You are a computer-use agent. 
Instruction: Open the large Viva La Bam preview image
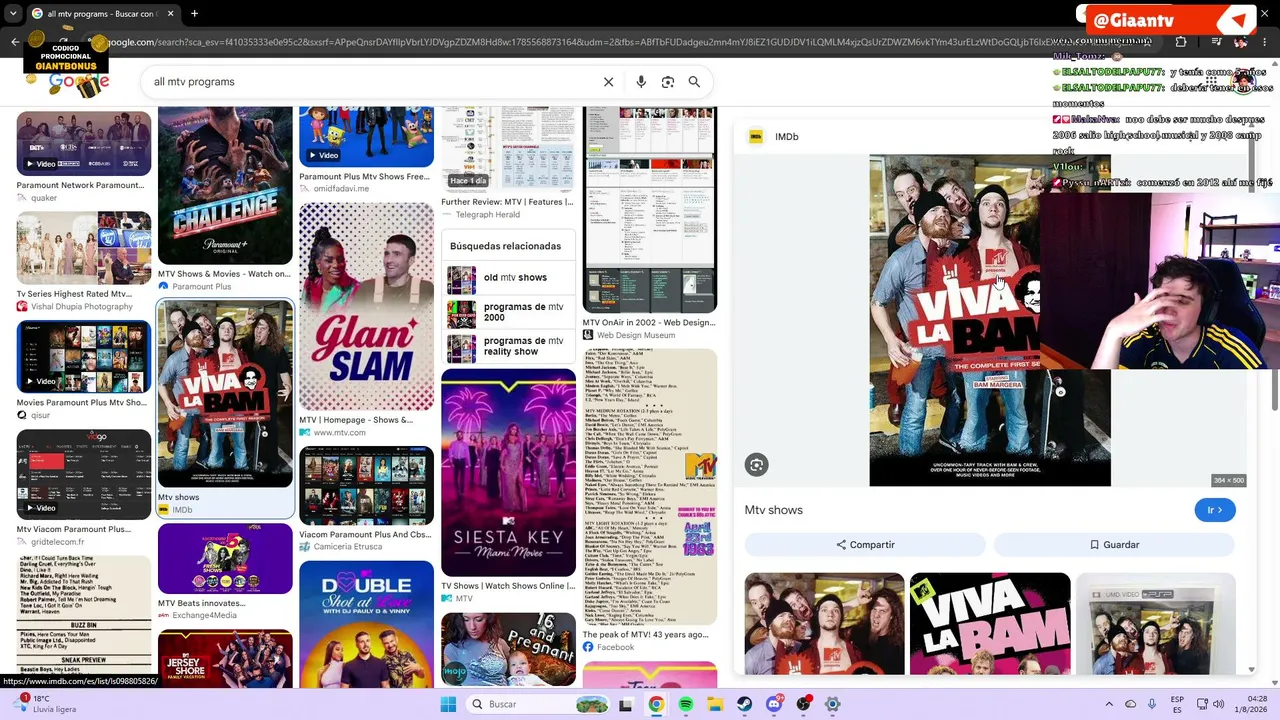click(x=990, y=320)
